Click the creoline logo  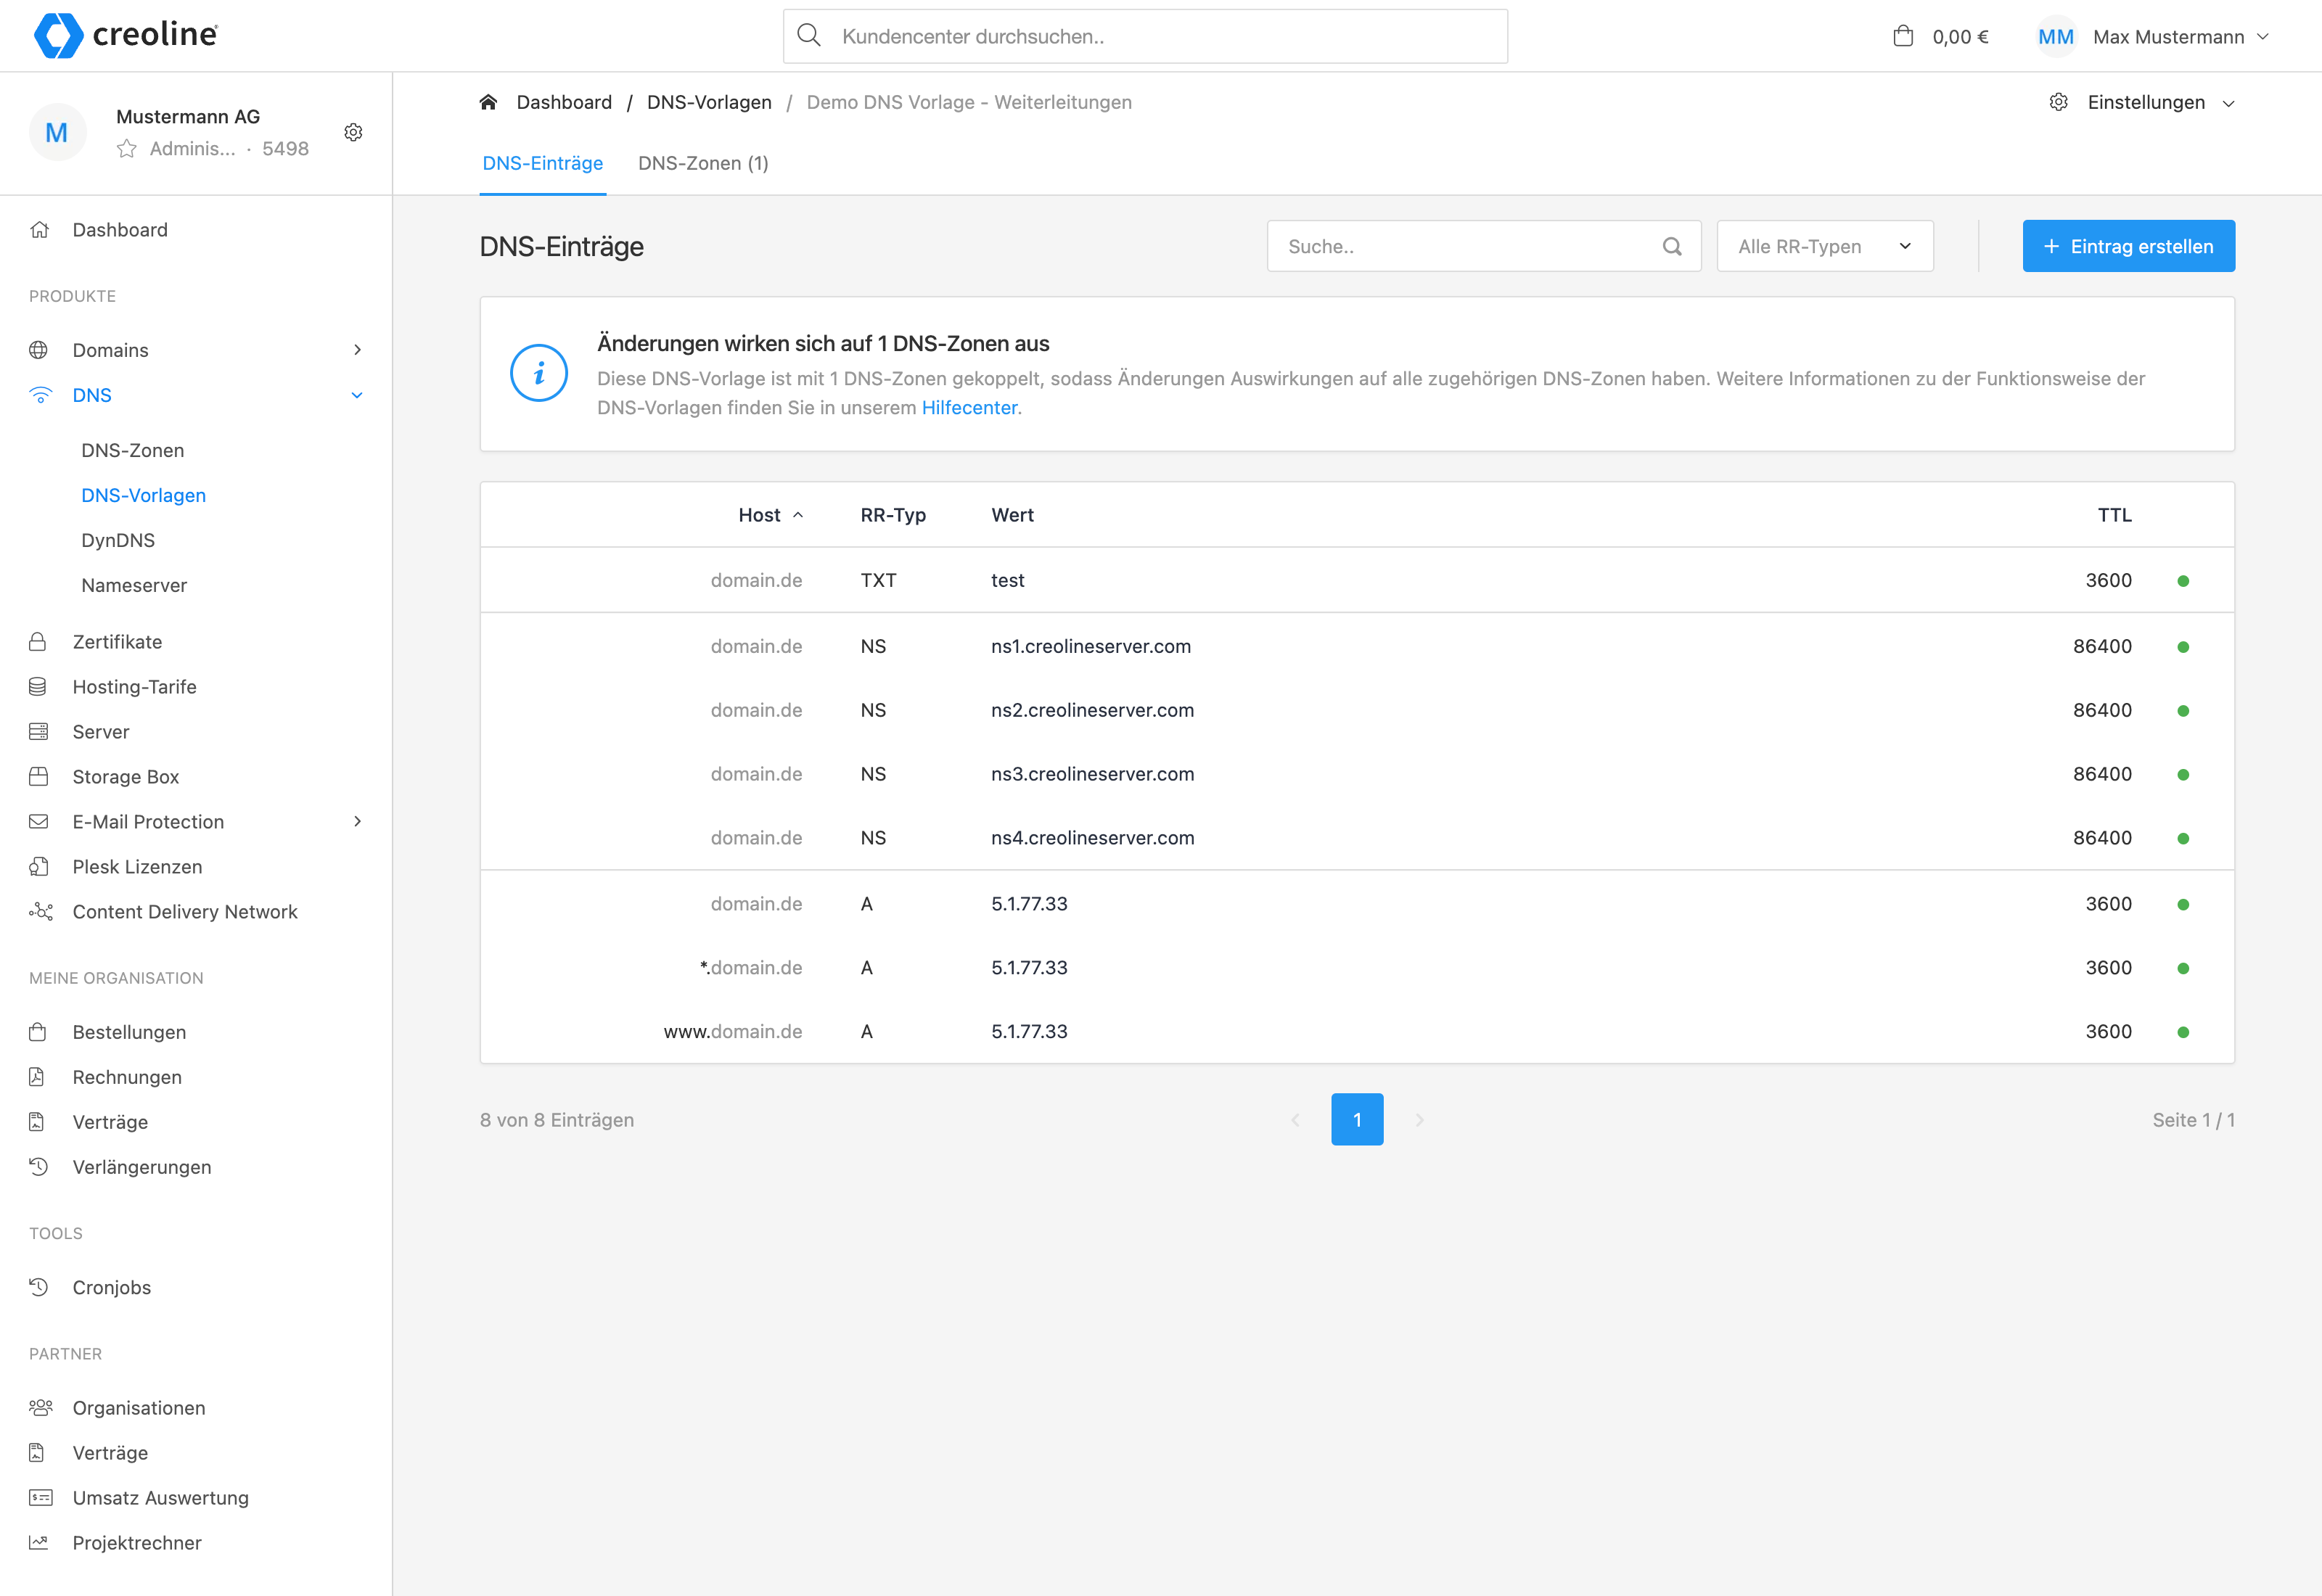pos(126,35)
